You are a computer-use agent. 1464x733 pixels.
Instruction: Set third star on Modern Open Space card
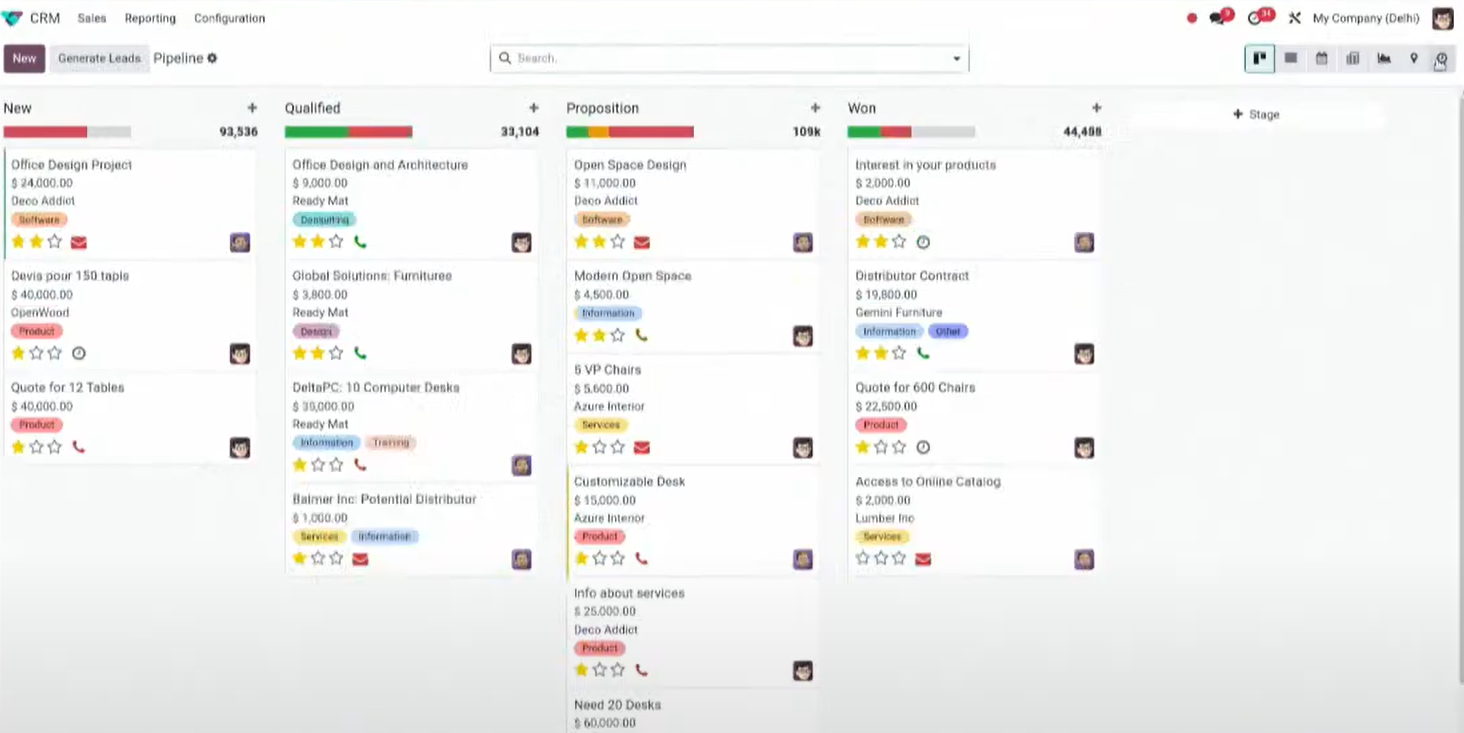(x=617, y=335)
